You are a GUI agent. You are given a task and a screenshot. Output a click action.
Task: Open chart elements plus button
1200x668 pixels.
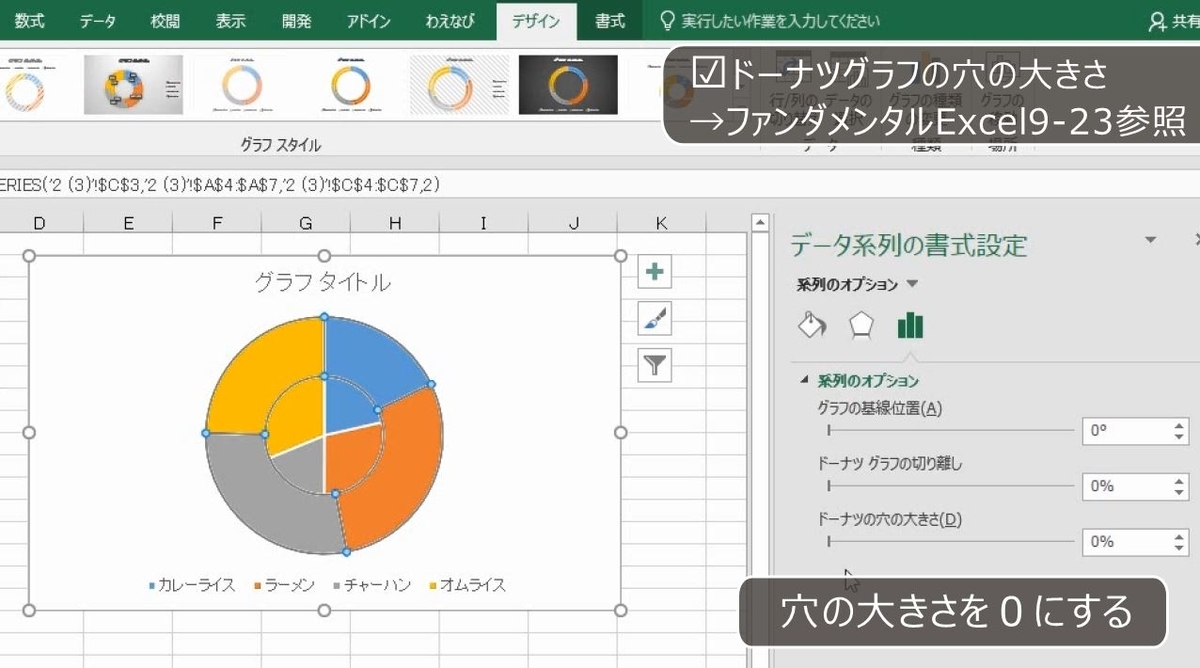click(x=654, y=271)
